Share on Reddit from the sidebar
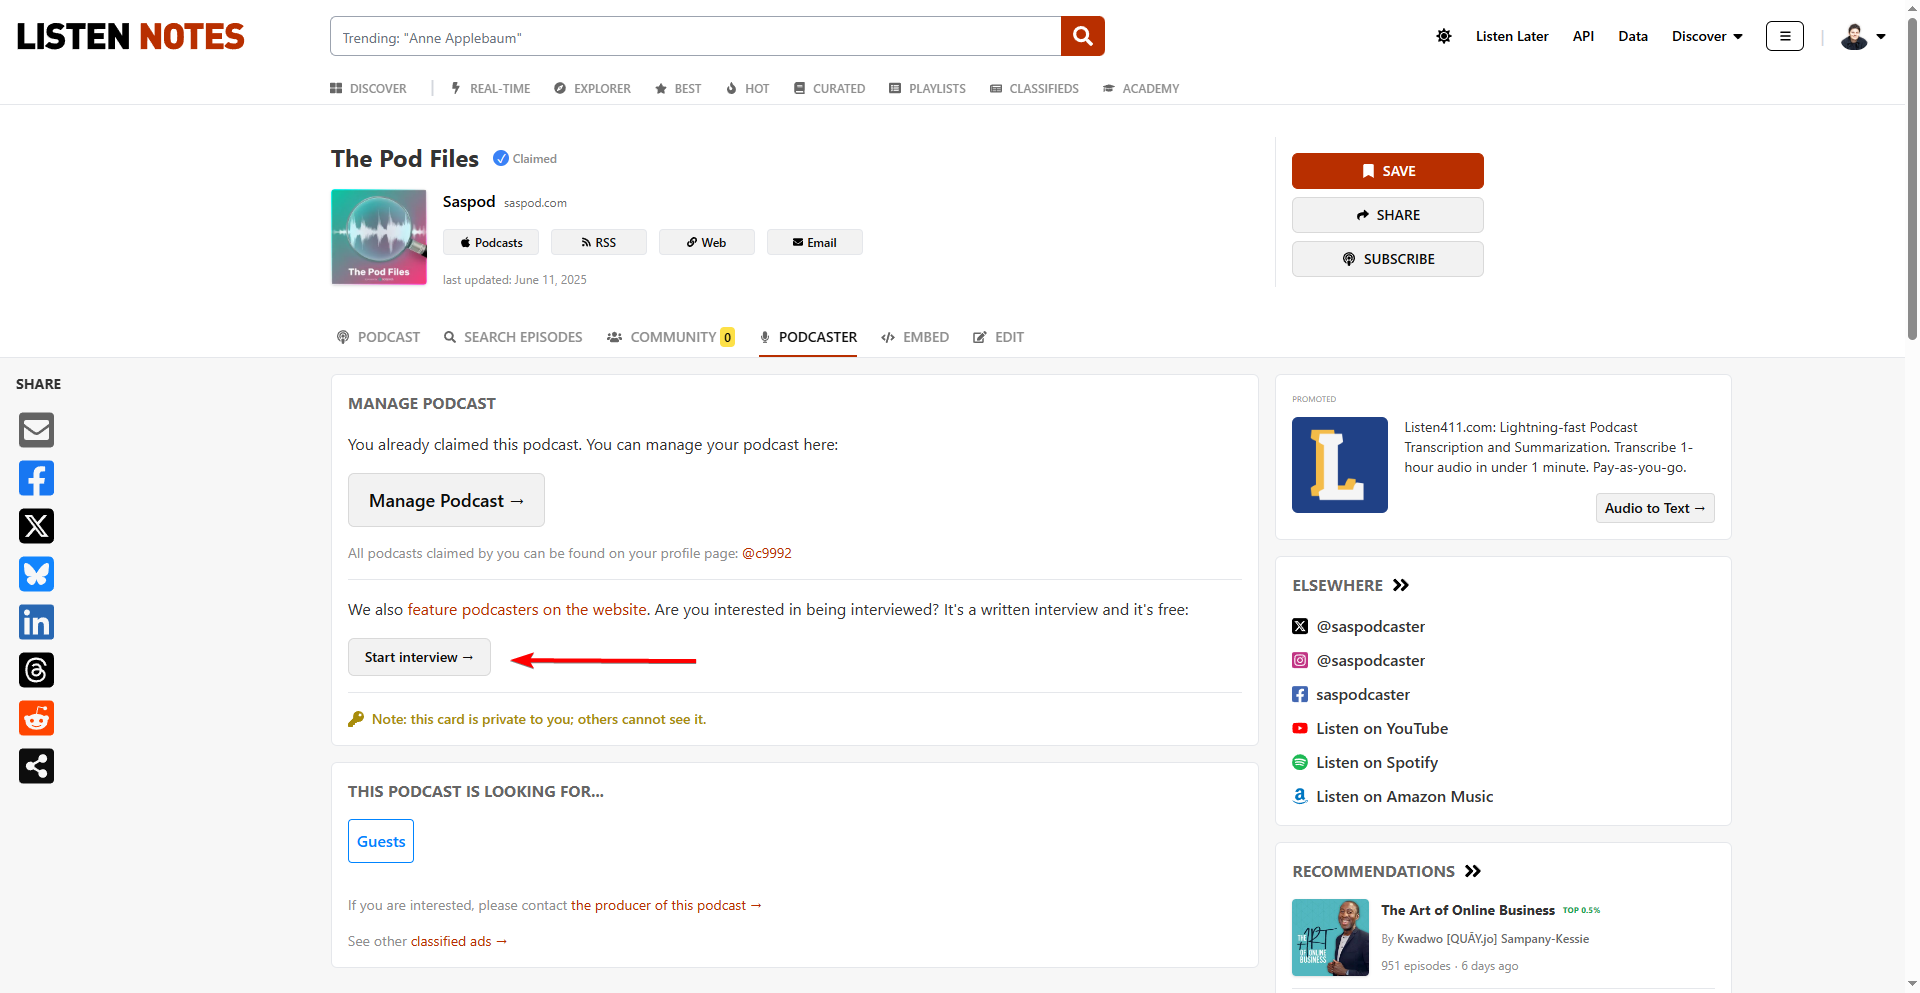The height and width of the screenshot is (993, 1920). 37,718
